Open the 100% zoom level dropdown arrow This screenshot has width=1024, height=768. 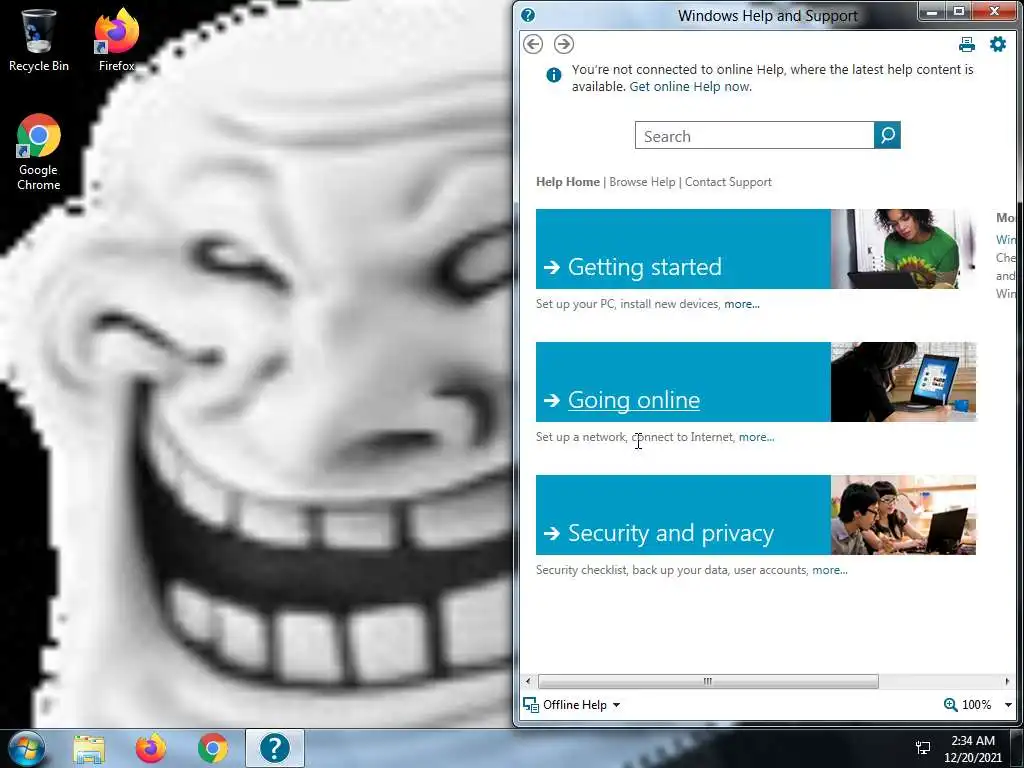pos(1008,705)
